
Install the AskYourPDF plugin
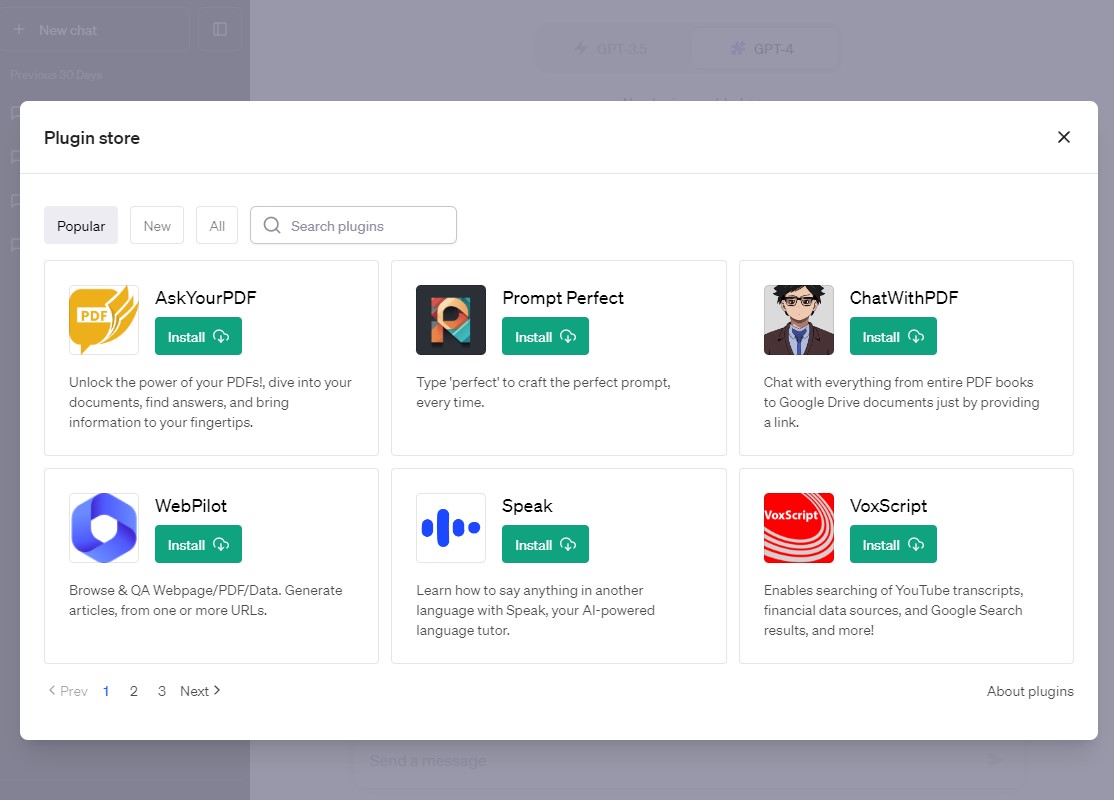click(x=198, y=336)
